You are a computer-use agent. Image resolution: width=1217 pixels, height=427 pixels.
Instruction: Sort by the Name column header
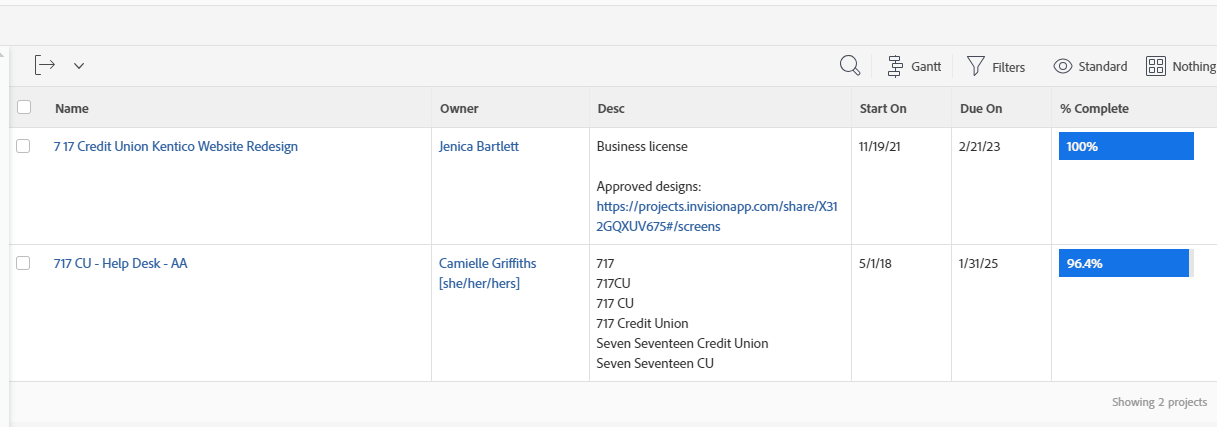[x=72, y=108]
